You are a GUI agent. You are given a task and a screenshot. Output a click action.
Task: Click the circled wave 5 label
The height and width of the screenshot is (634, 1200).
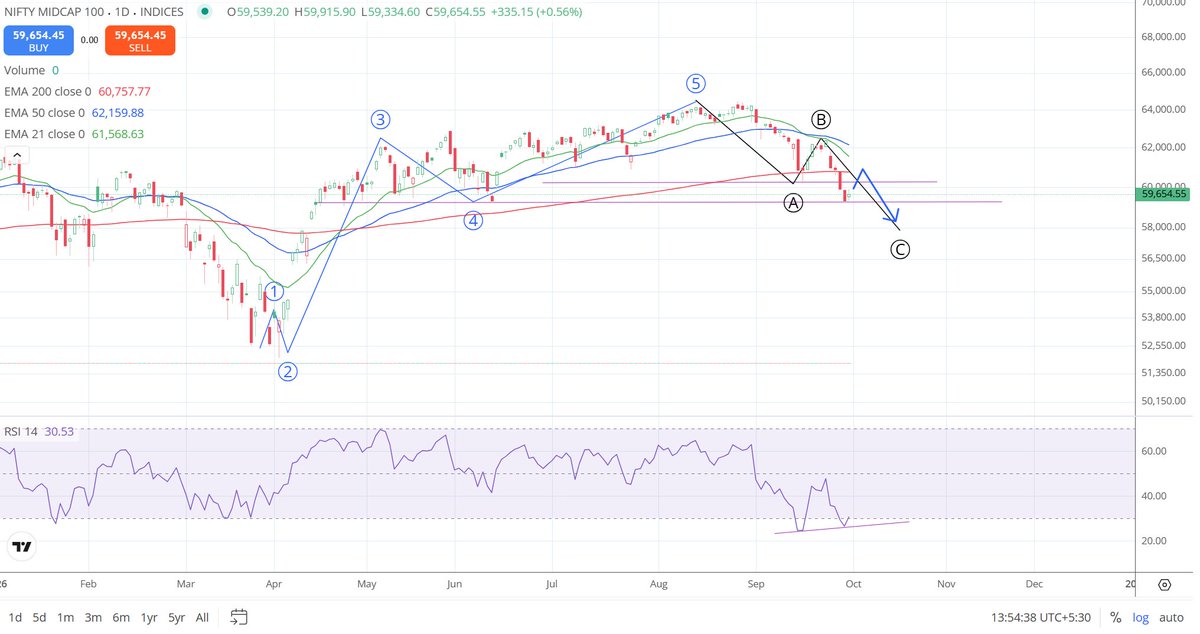696,83
